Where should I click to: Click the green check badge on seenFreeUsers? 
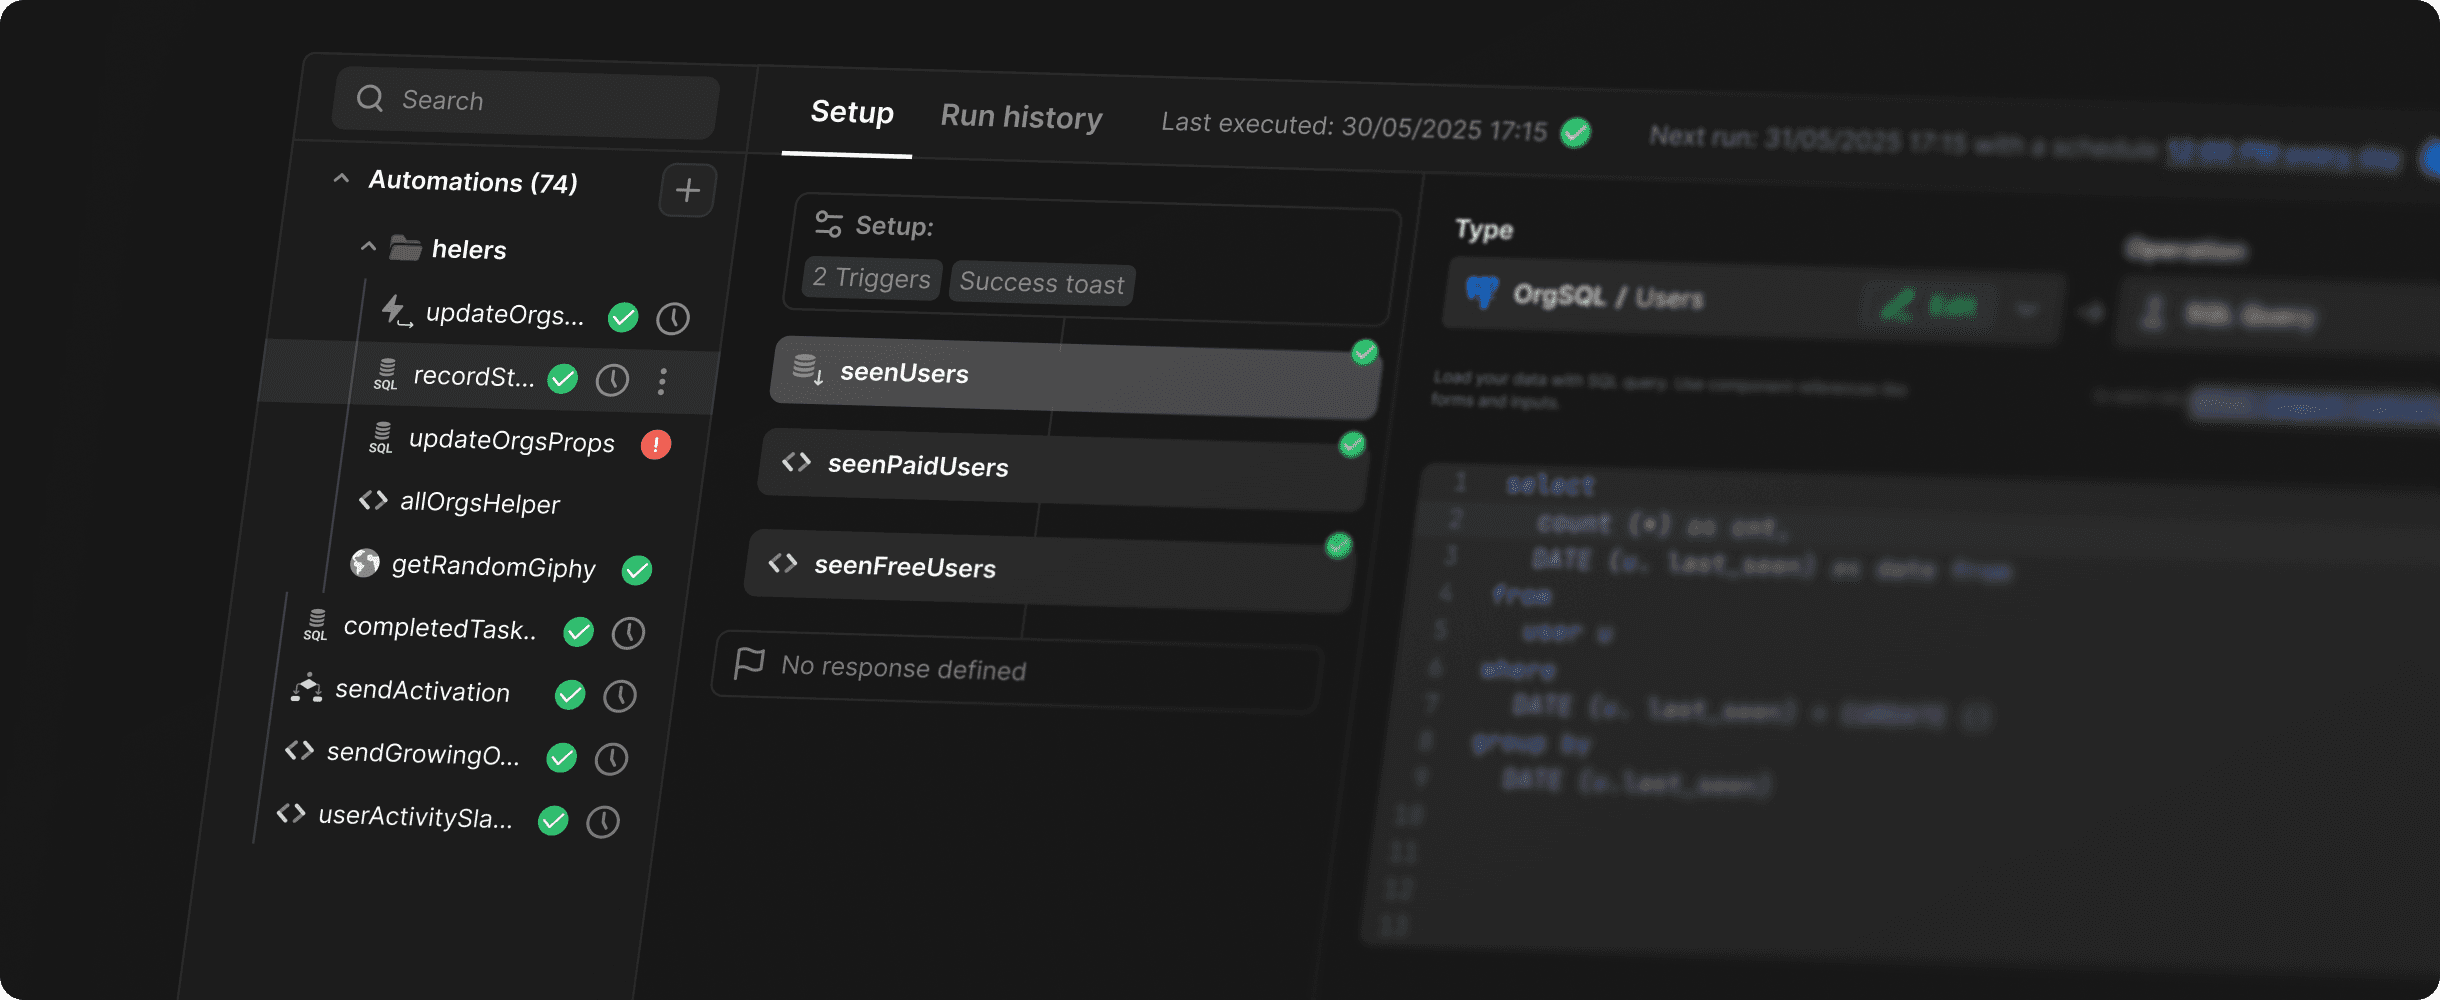[x=1339, y=545]
